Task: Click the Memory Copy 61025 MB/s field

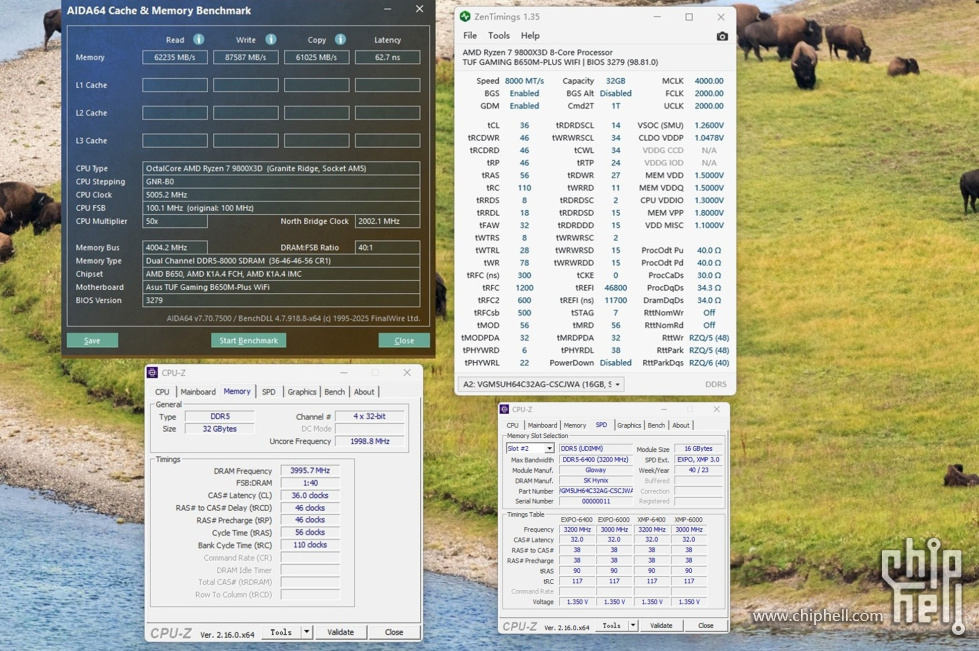Action: pyautogui.click(x=317, y=57)
